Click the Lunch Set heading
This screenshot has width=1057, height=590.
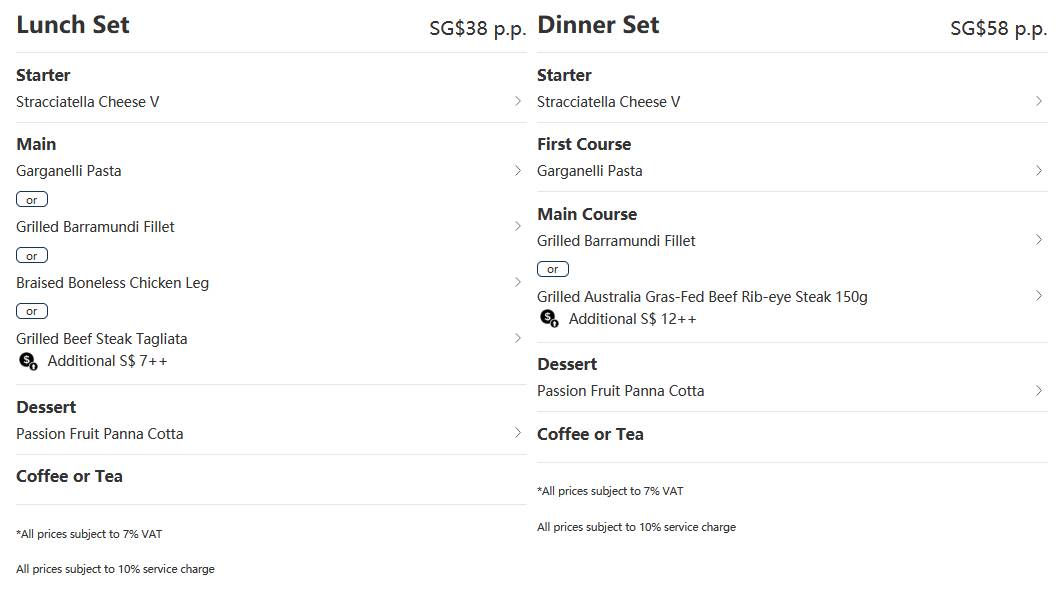(x=73, y=25)
